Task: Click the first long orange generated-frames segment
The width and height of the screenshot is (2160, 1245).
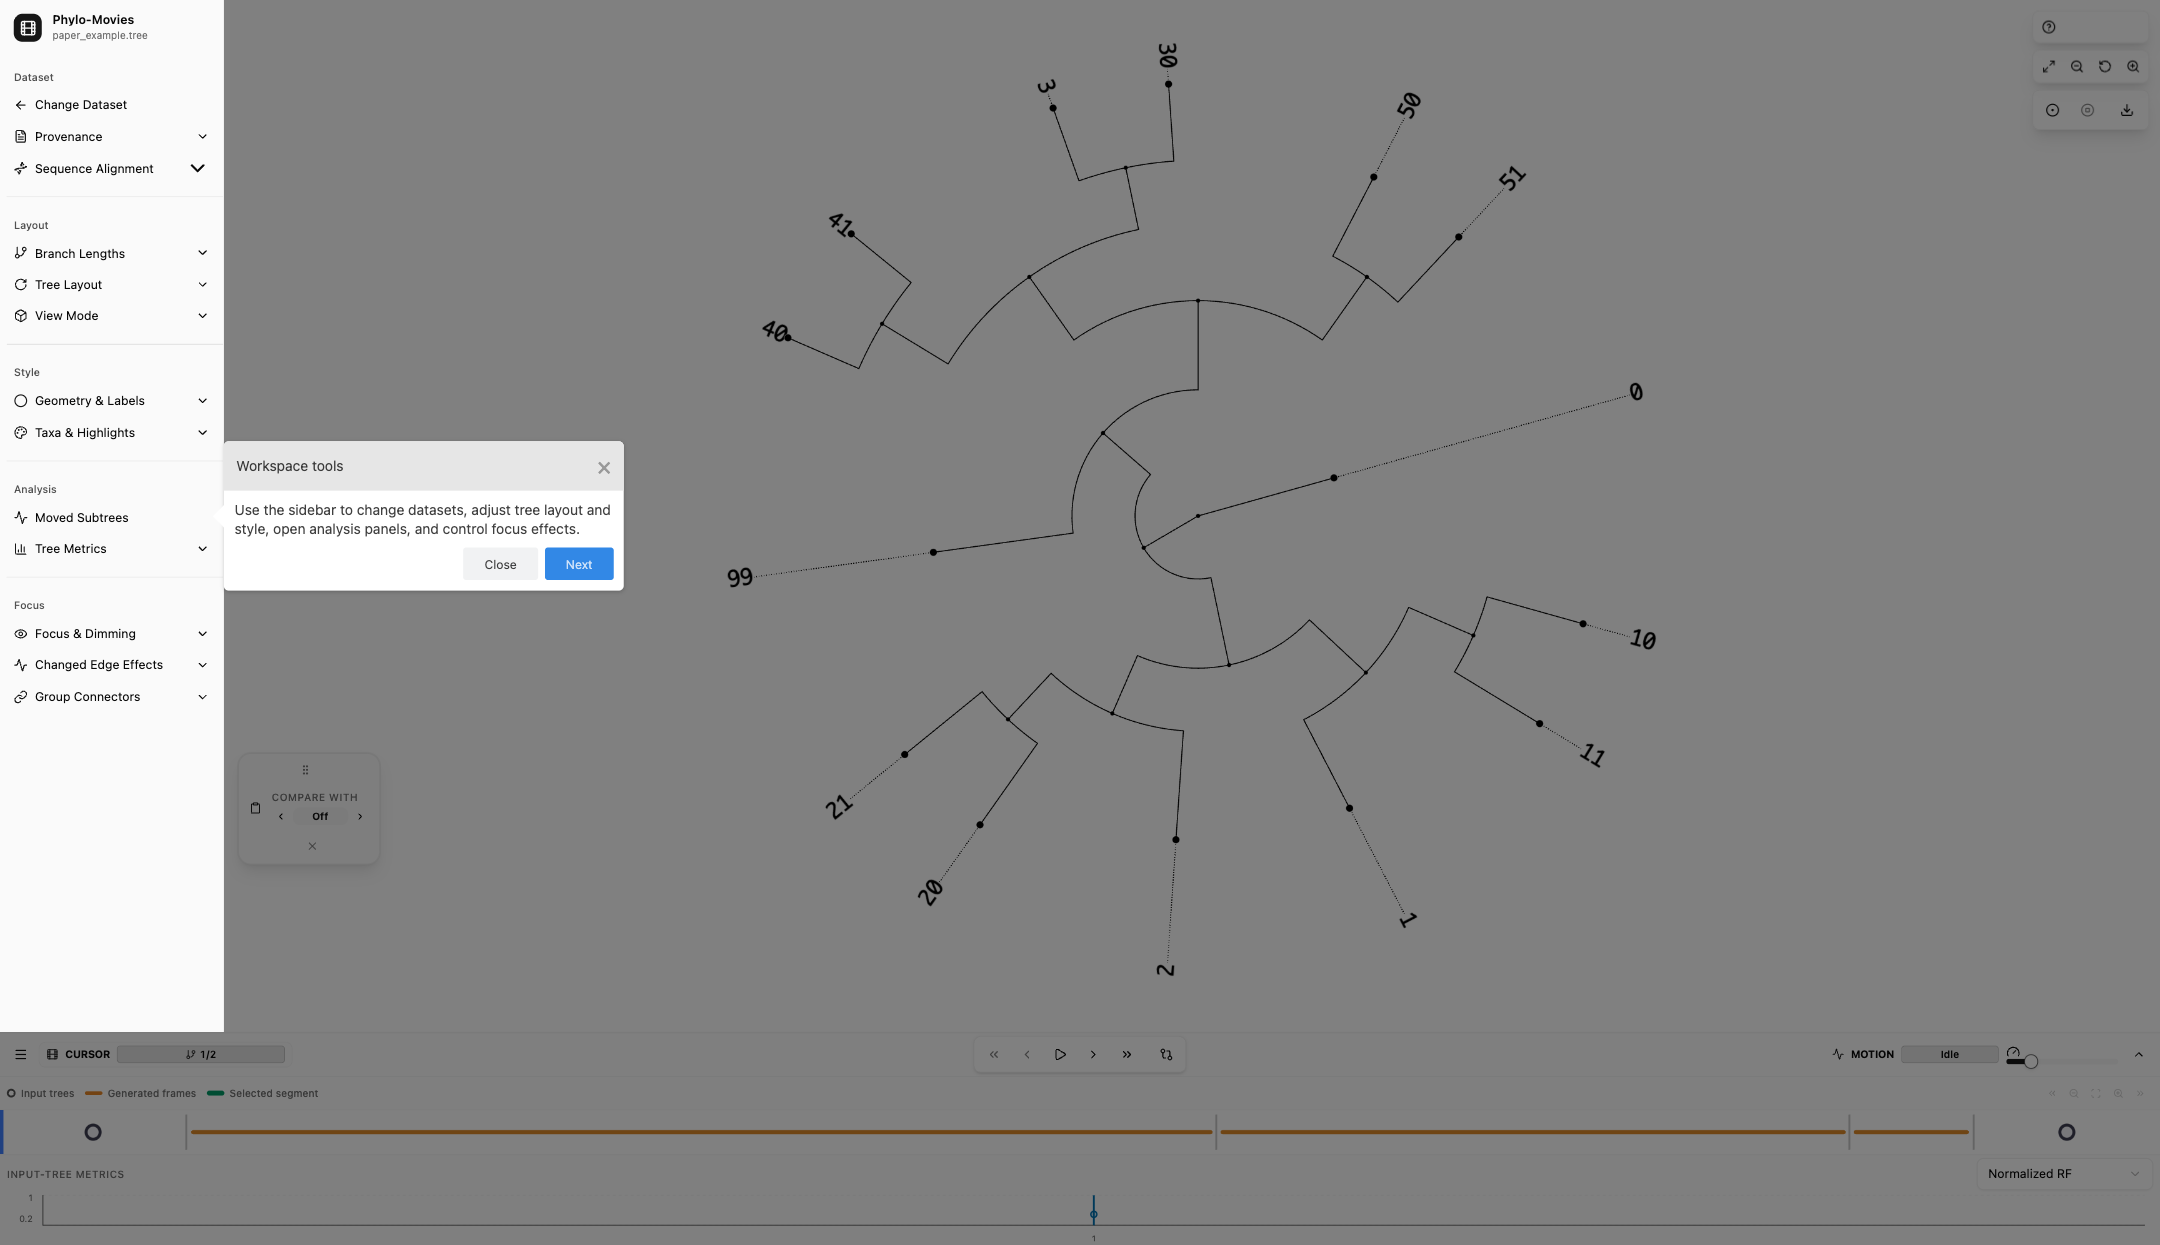Action: tap(701, 1132)
